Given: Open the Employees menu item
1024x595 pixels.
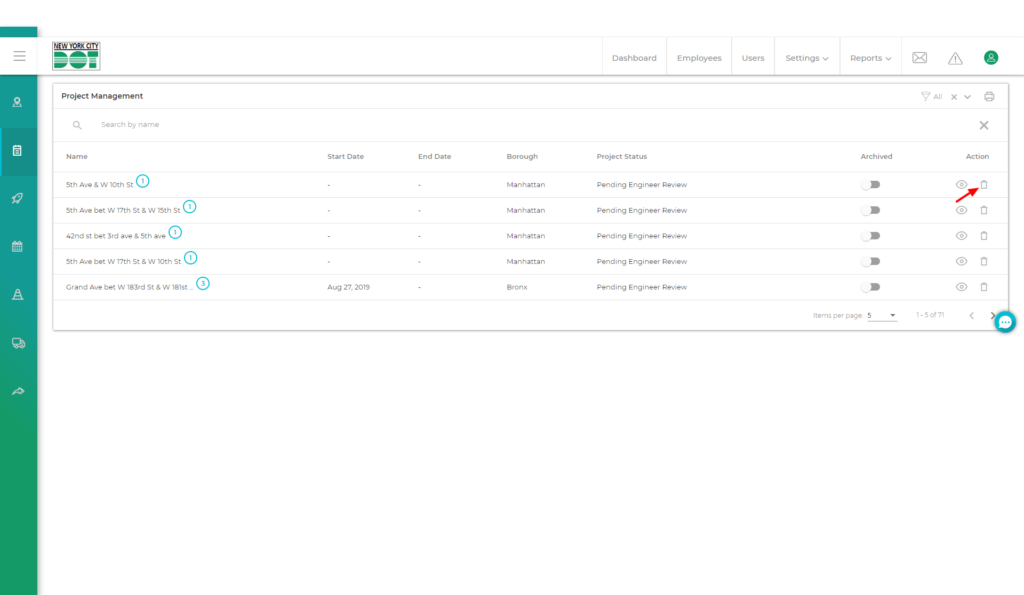Looking at the screenshot, I should pyautogui.click(x=699, y=58).
